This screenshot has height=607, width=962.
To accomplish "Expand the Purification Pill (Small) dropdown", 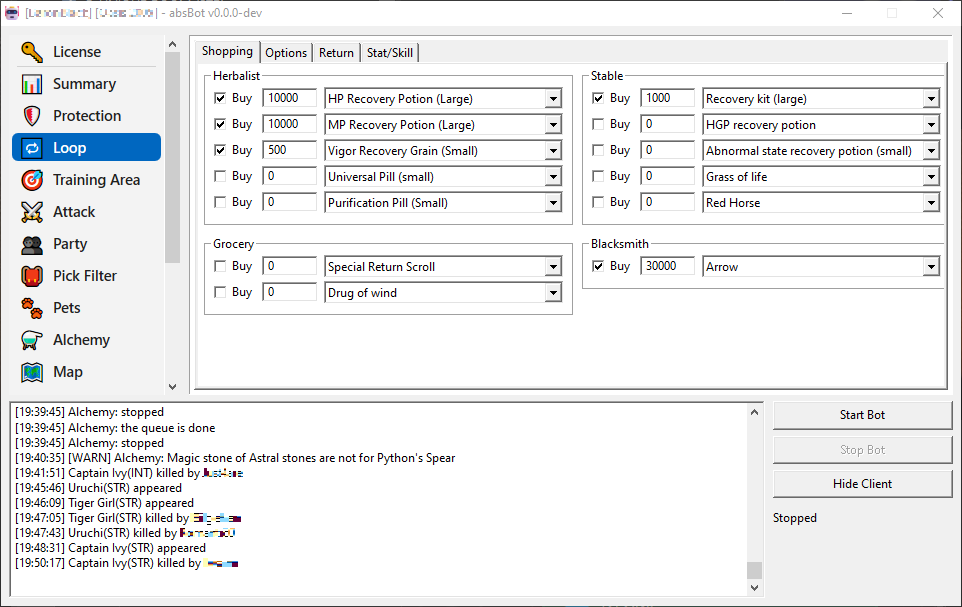I will (553, 203).
